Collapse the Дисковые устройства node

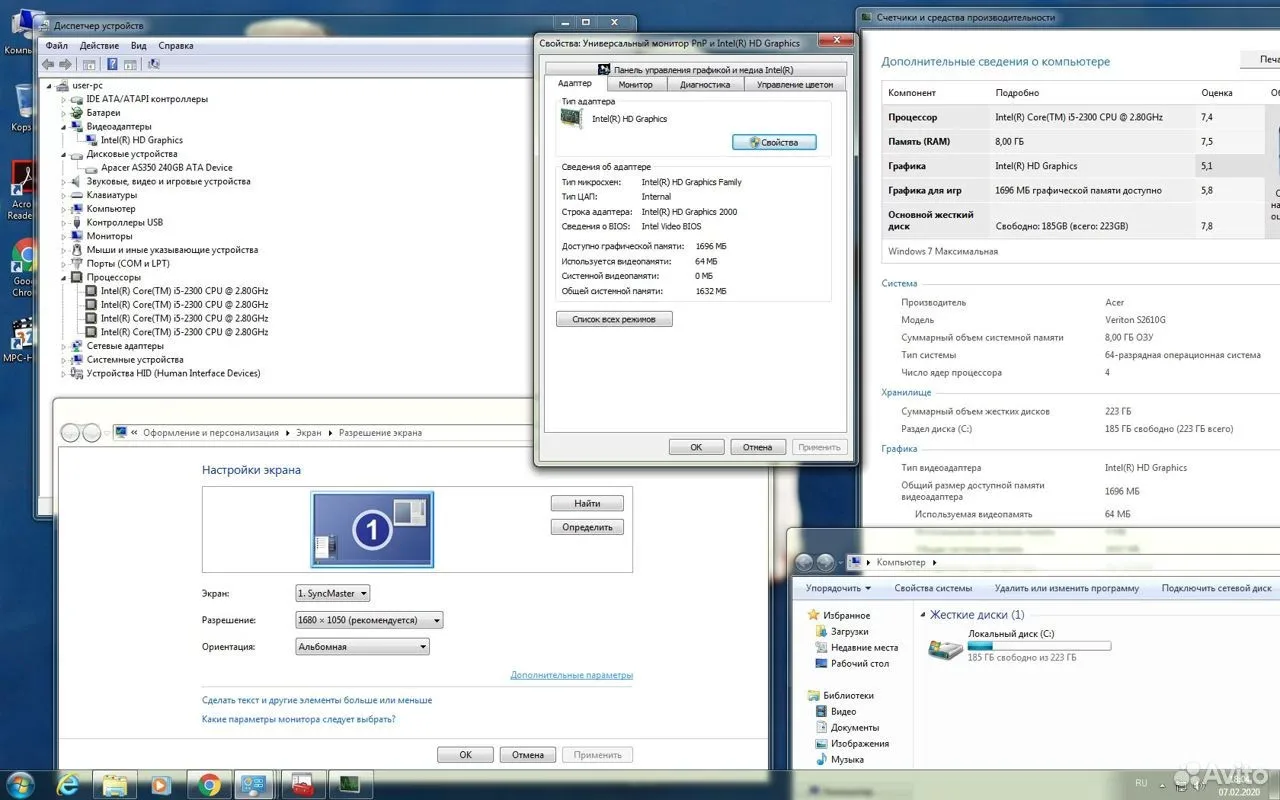64,154
